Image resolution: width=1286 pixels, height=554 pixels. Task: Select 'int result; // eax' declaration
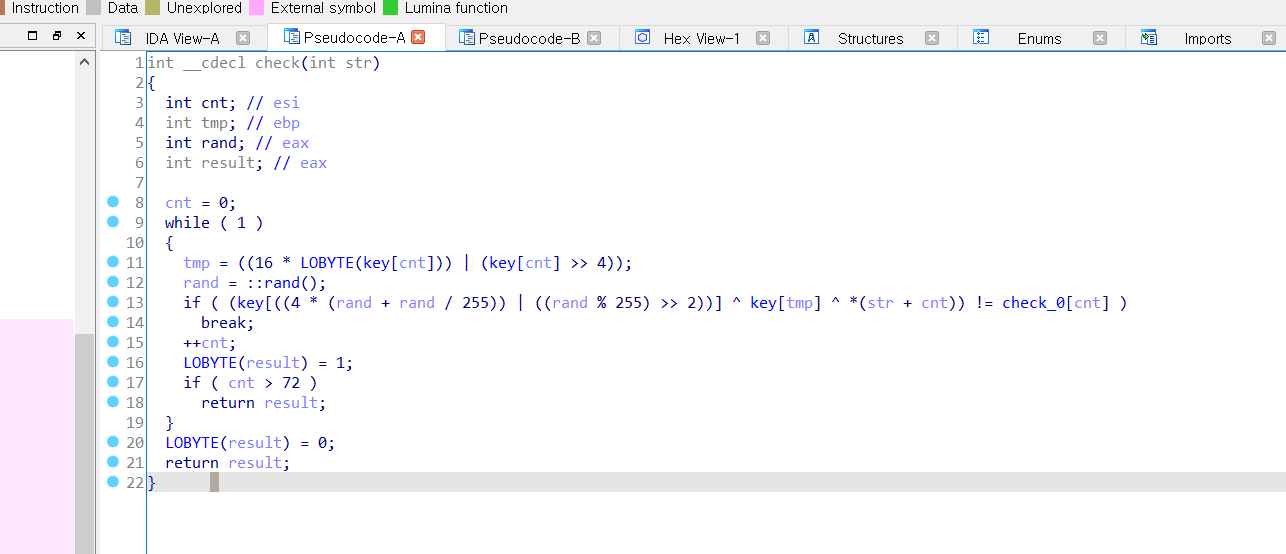(246, 163)
